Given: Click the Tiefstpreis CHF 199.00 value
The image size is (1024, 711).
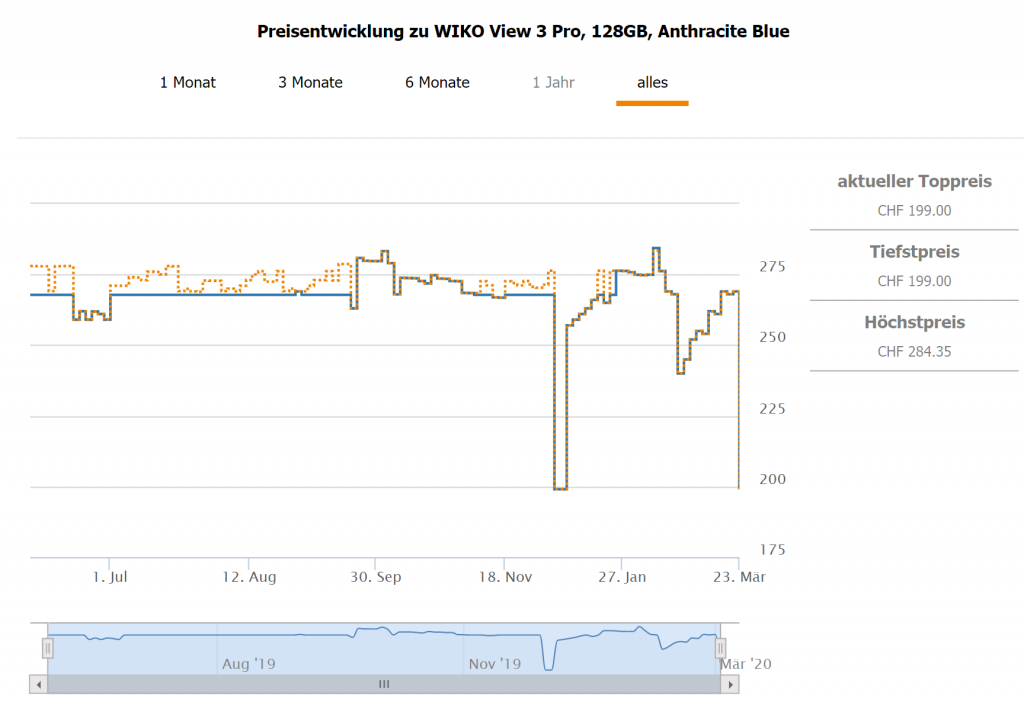Looking at the screenshot, I should (x=914, y=281).
